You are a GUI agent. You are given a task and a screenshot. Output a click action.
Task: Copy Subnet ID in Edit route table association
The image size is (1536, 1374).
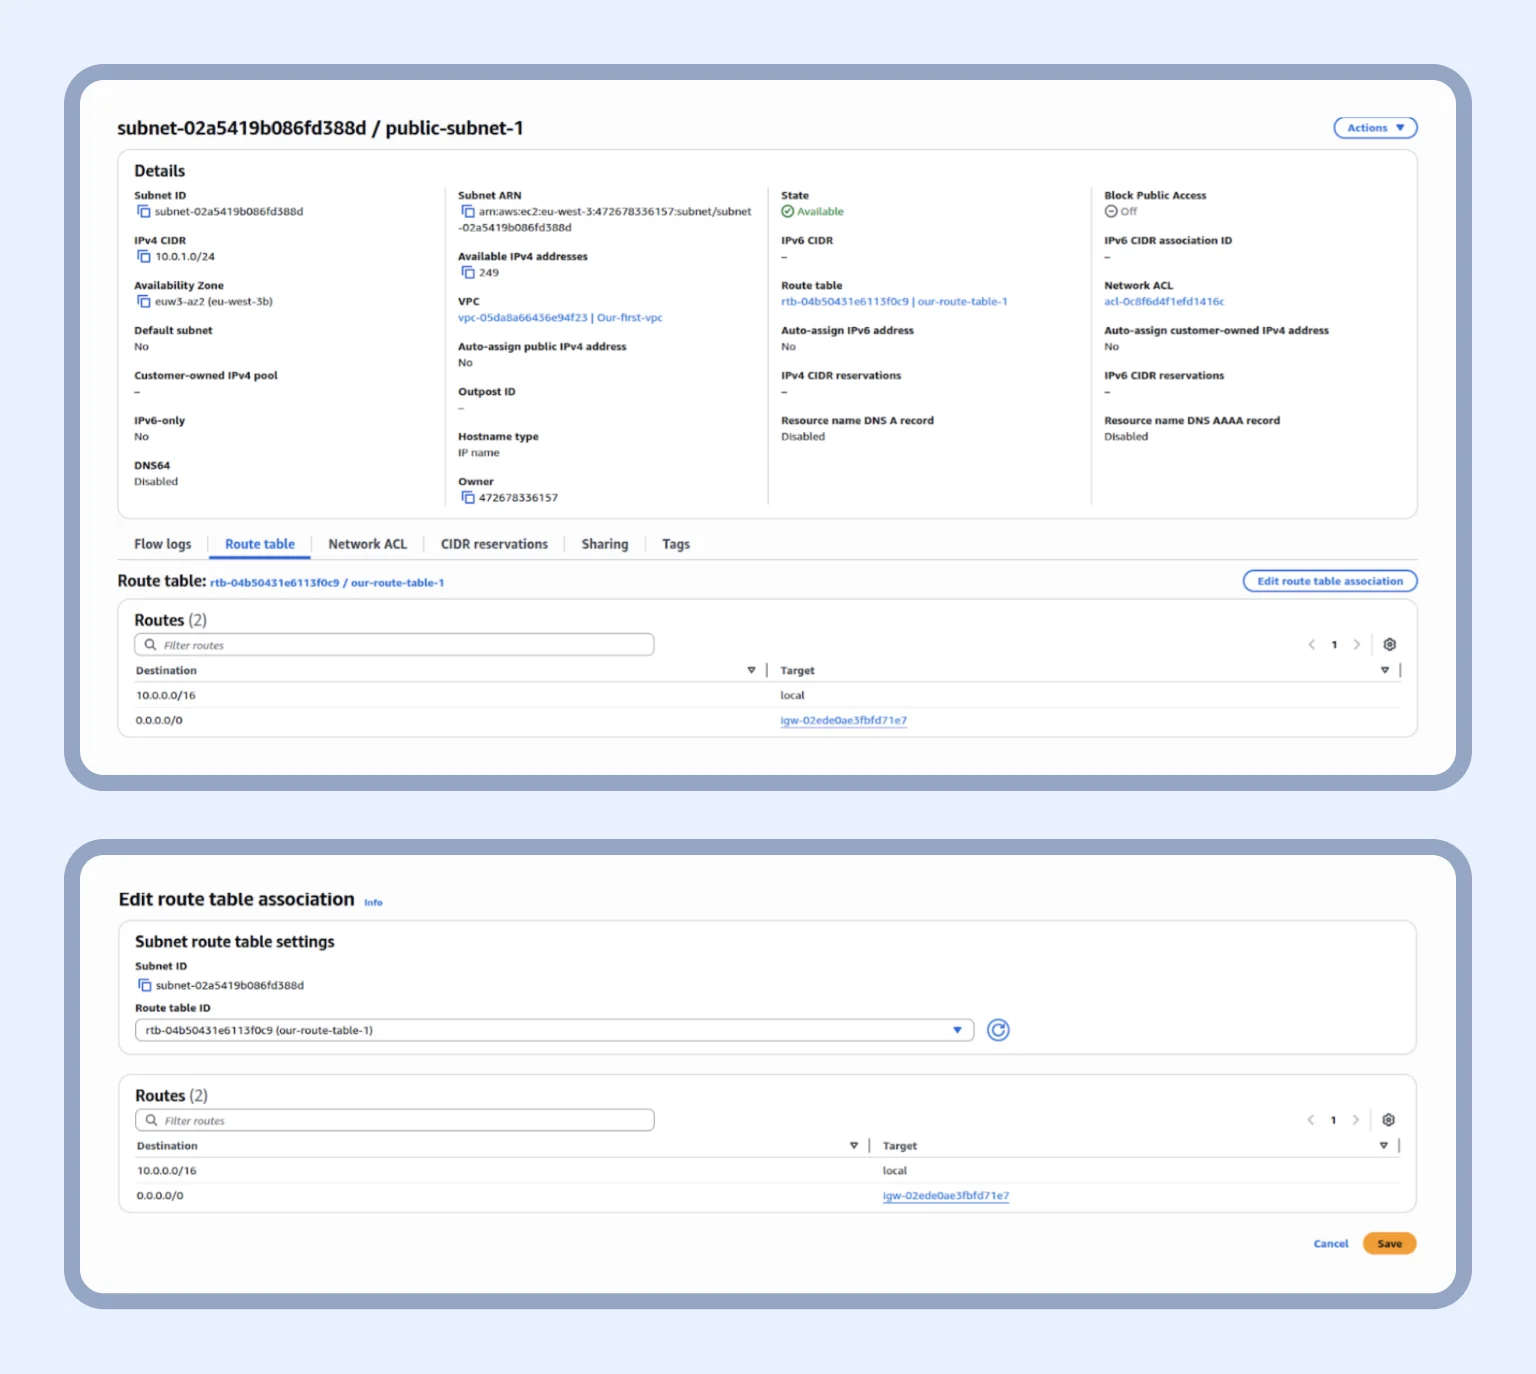pos(145,985)
